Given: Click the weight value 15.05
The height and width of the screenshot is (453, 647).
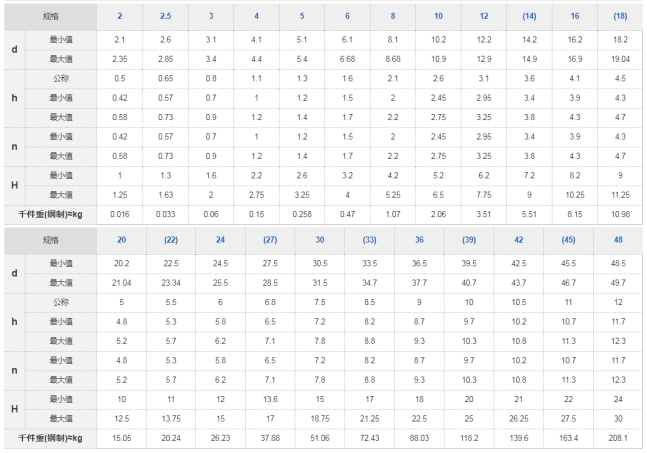Looking at the screenshot, I should click(121, 437).
